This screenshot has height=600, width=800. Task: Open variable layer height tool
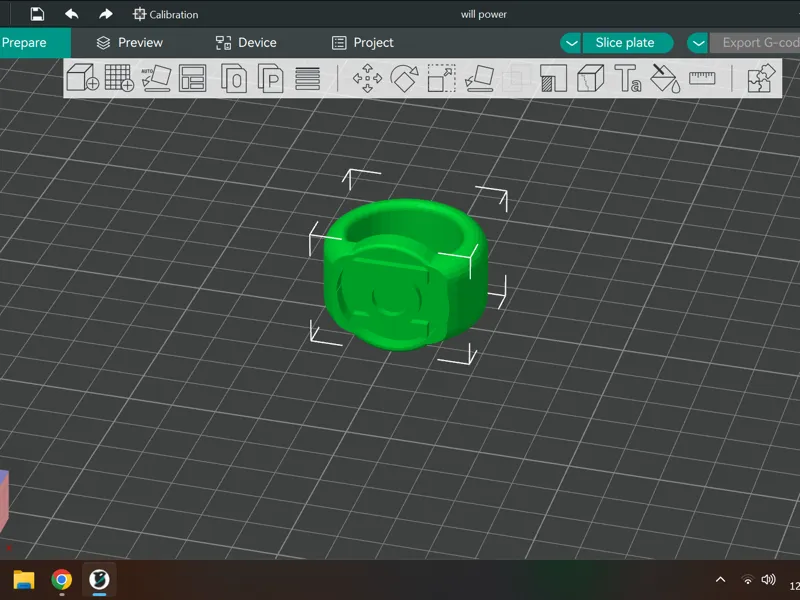pos(308,79)
